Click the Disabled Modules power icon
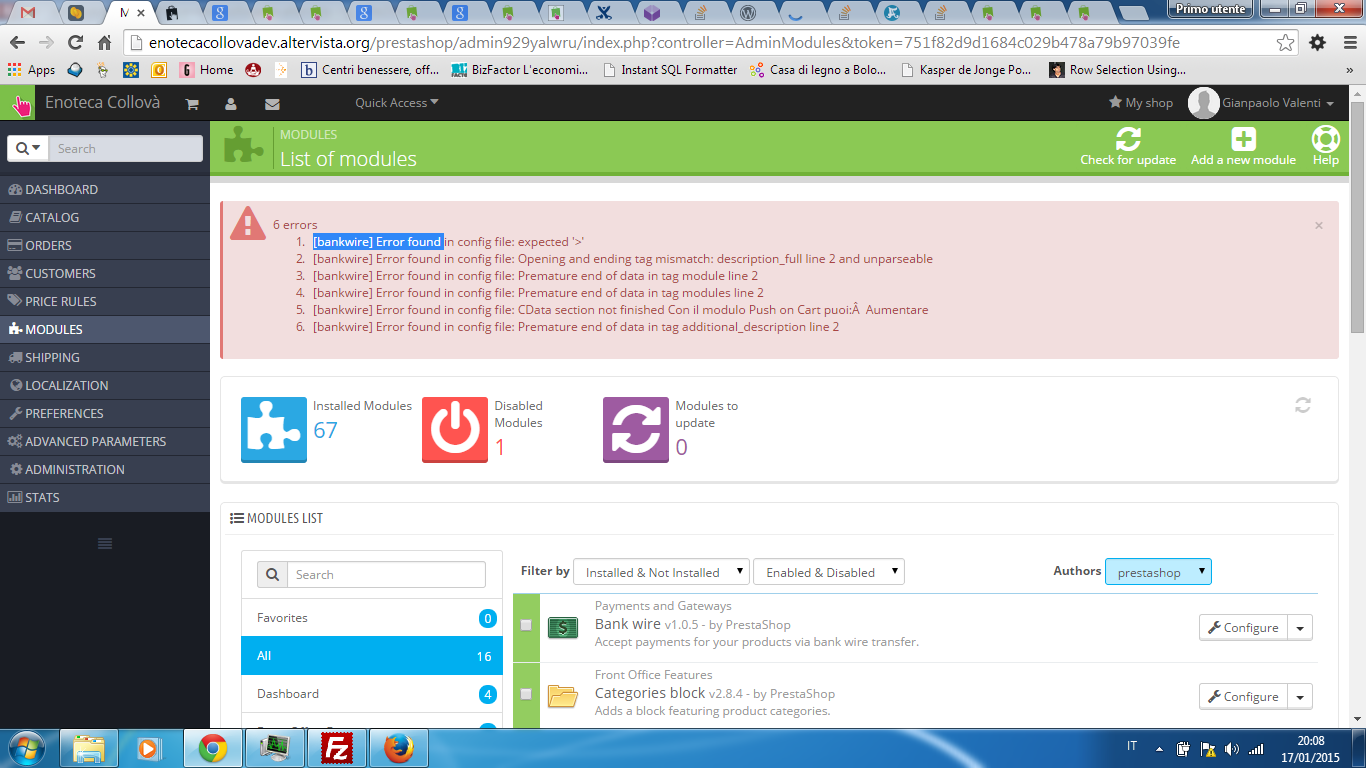The width and height of the screenshot is (1366, 768). (455, 430)
